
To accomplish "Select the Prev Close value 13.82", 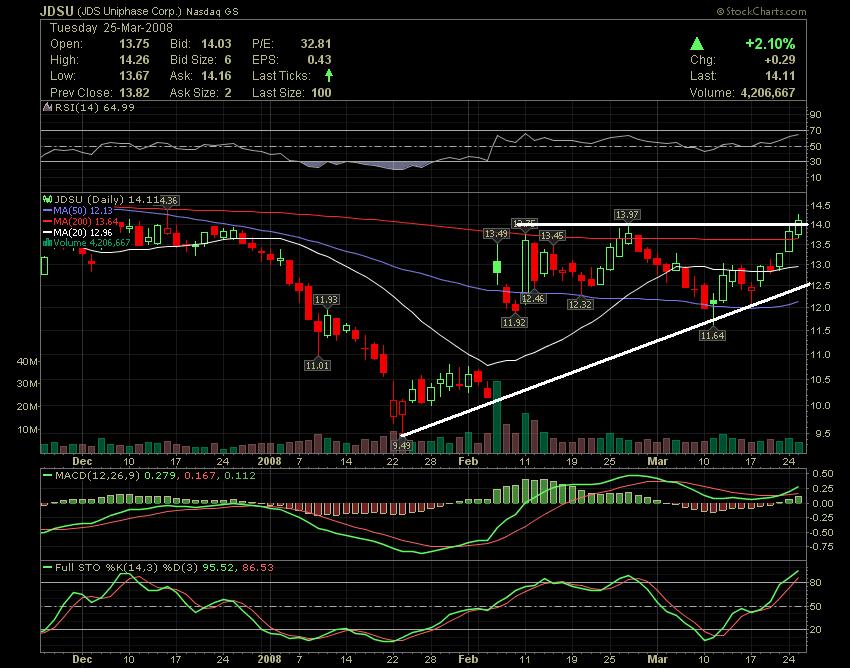I will pos(134,93).
